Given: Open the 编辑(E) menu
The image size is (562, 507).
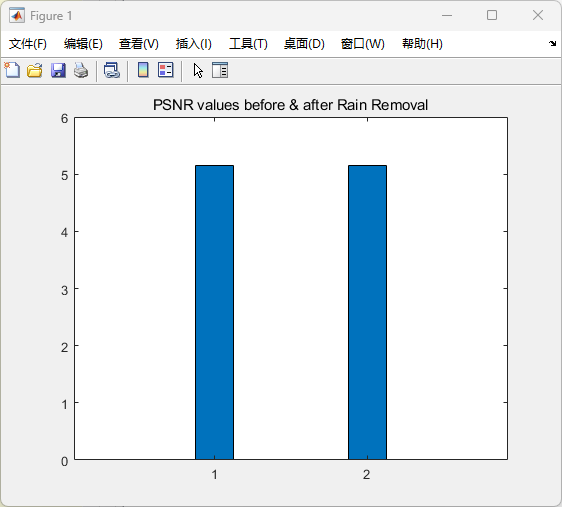Looking at the screenshot, I should (83, 44).
